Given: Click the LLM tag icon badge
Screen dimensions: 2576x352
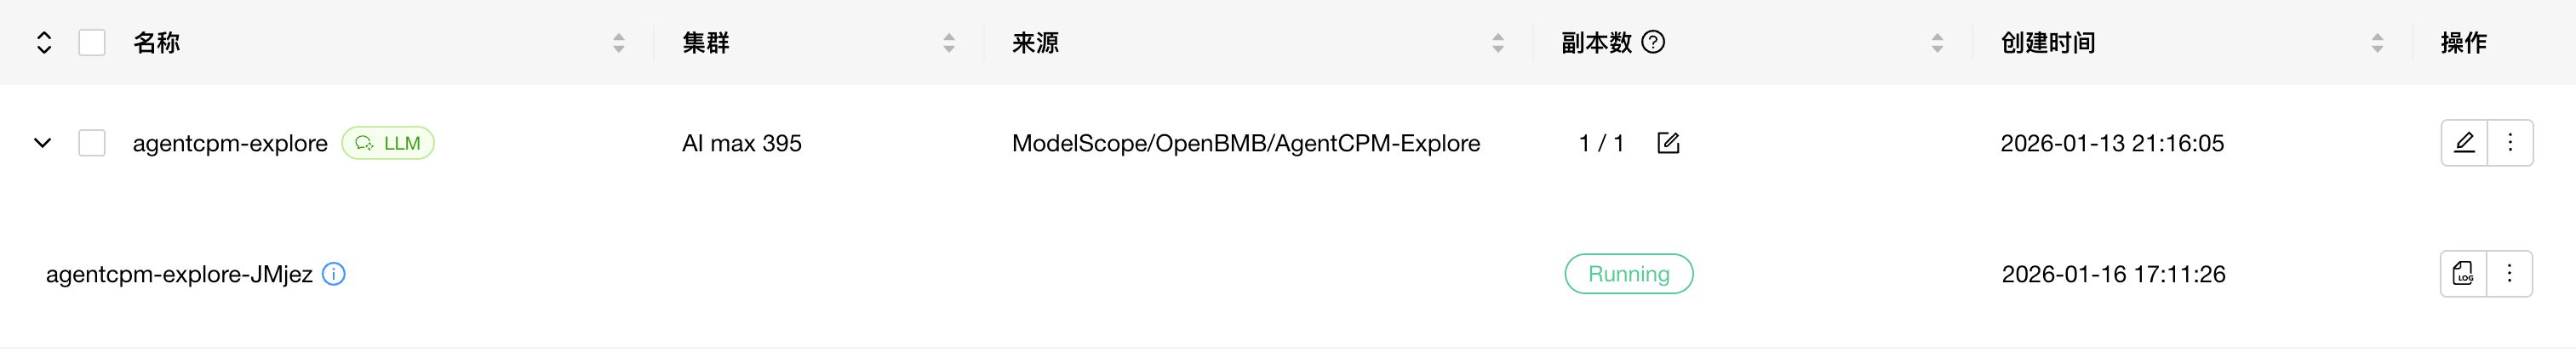Looking at the screenshot, I should click(388, 143).
